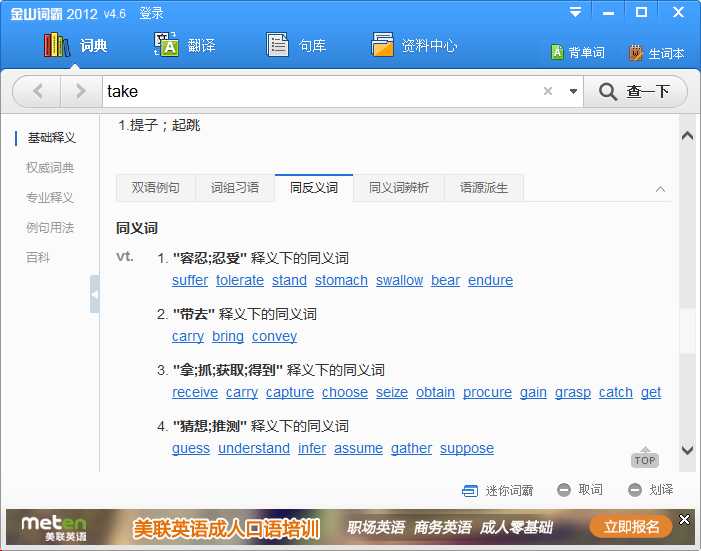This screenshot has height=551, width=701.
Task: Open the synonym link procure
Action: (x=487, y=392)
